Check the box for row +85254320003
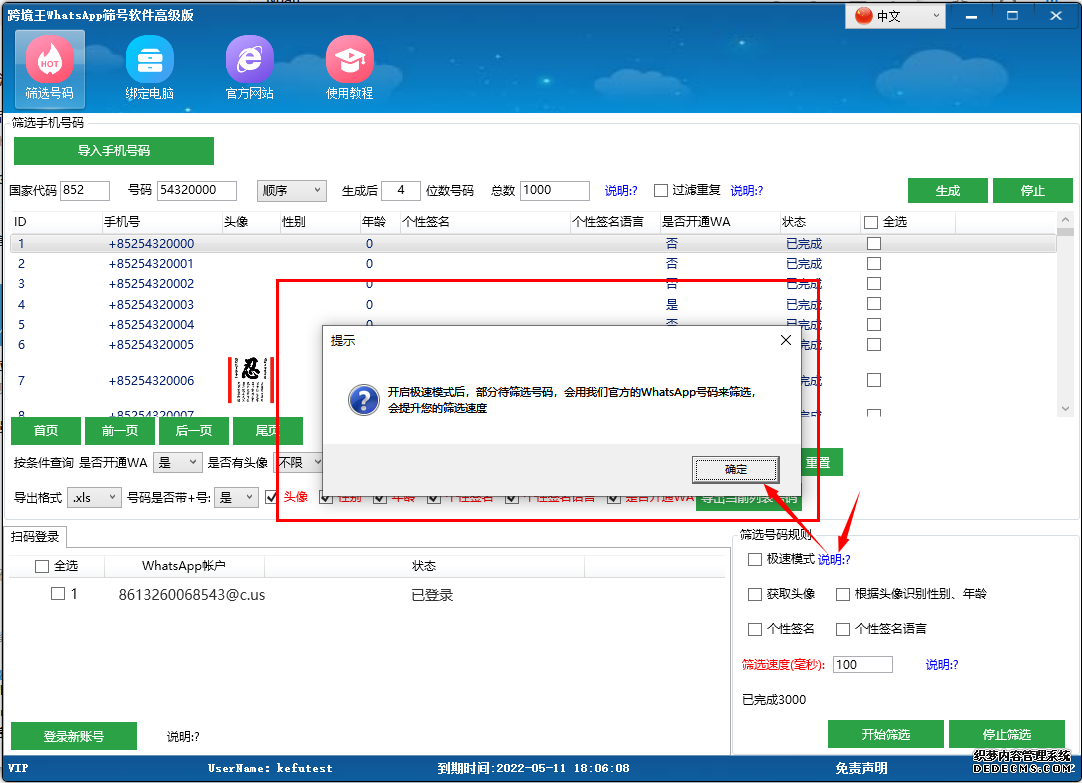 coord(874,304)
